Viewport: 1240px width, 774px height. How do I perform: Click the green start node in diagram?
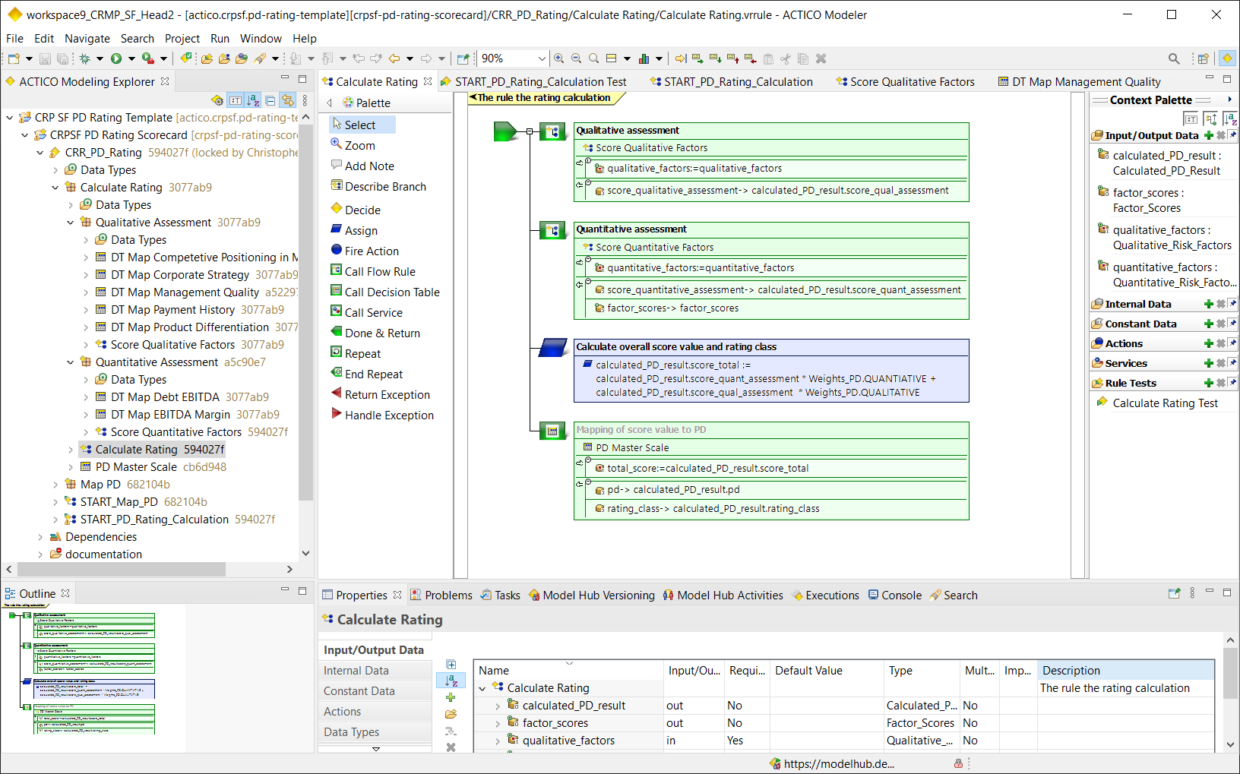tap(506, 131)
